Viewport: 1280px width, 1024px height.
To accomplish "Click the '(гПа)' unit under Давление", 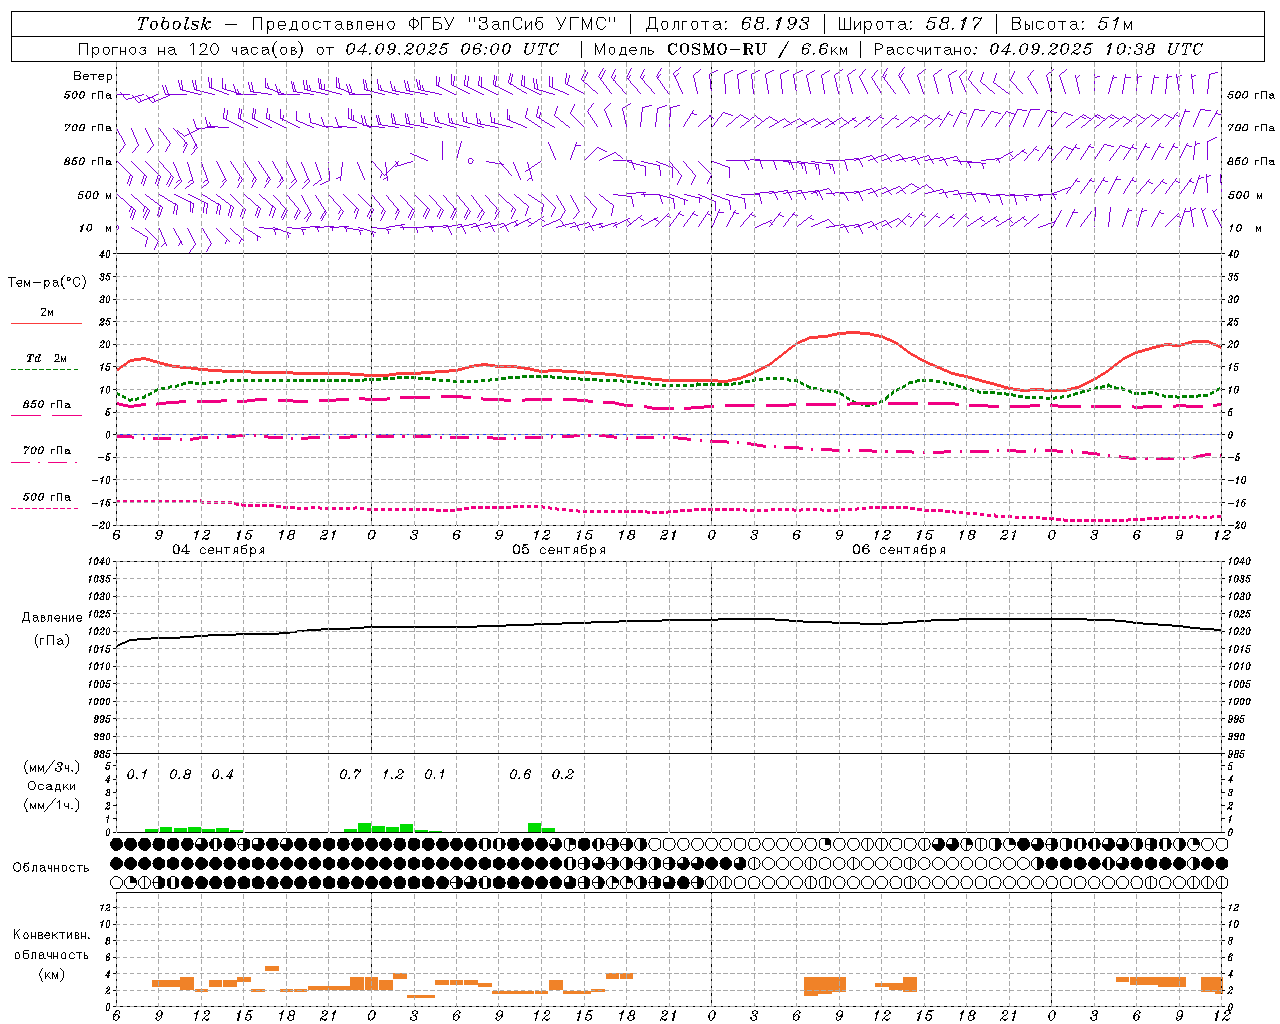I will 52,640.
